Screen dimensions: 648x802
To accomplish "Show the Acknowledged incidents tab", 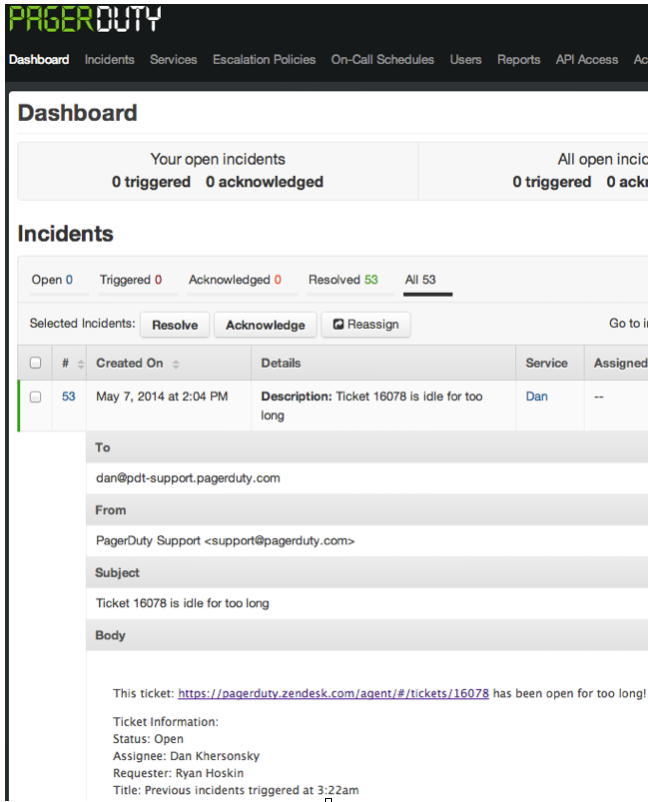I will click(234, 280).
